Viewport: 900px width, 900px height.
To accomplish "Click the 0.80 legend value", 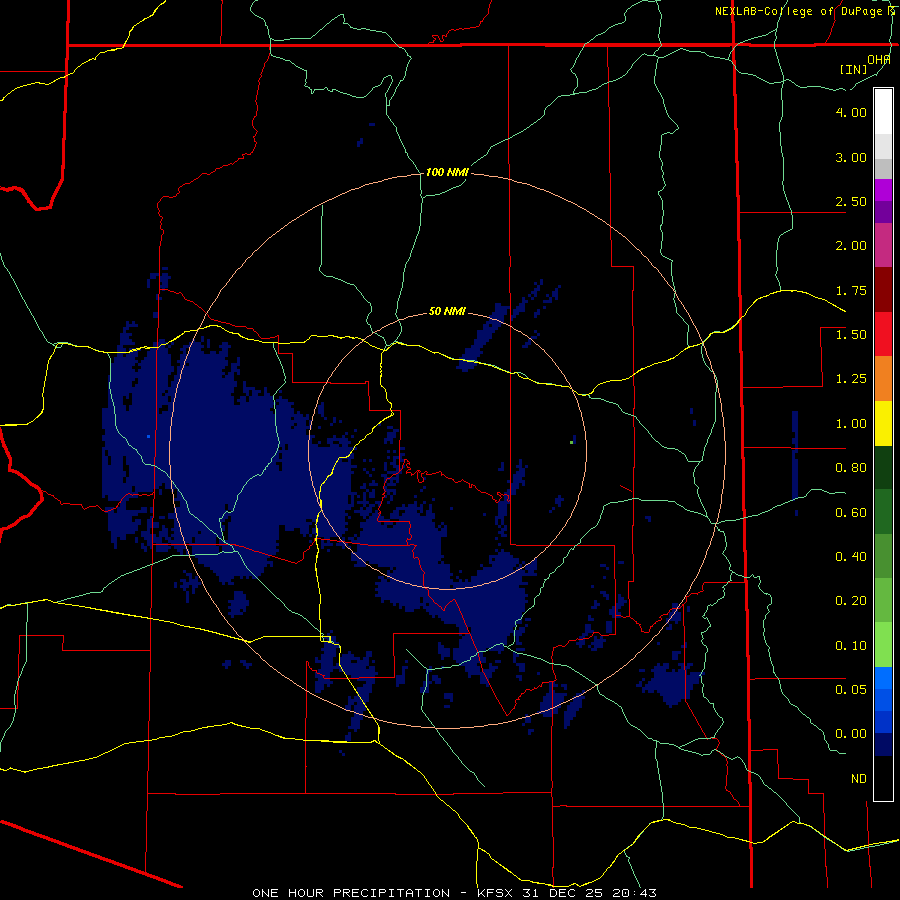I will (851, 468).
